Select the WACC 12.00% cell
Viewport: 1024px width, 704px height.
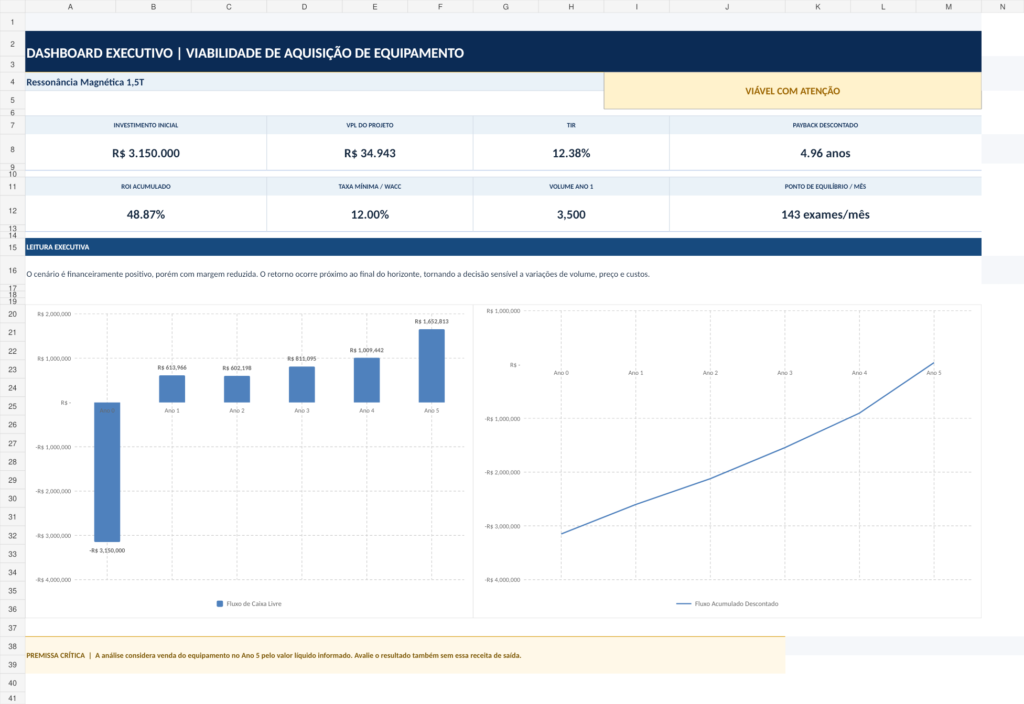click(370, 214)
